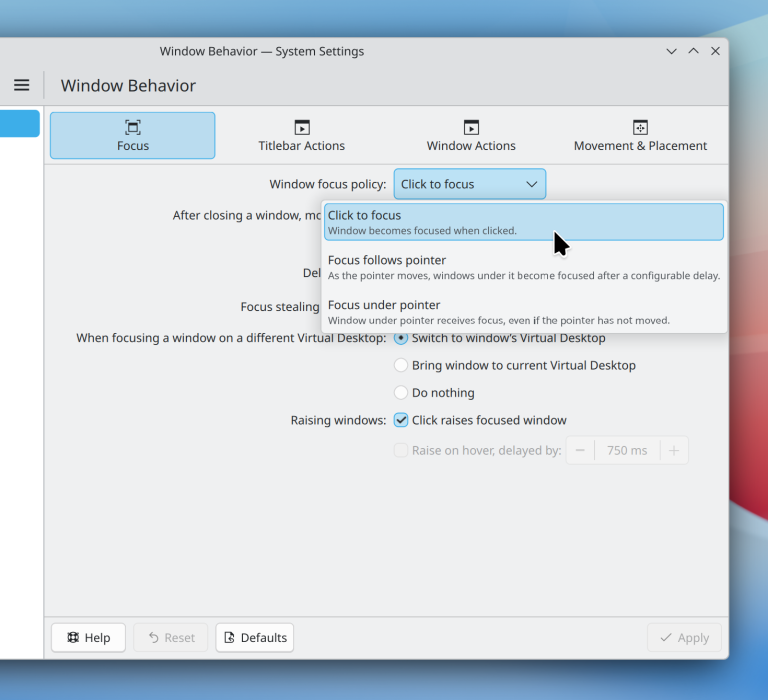Choose Focus under pointer policy
Viewport: 768px width, 700px height.
pos(524,312)
